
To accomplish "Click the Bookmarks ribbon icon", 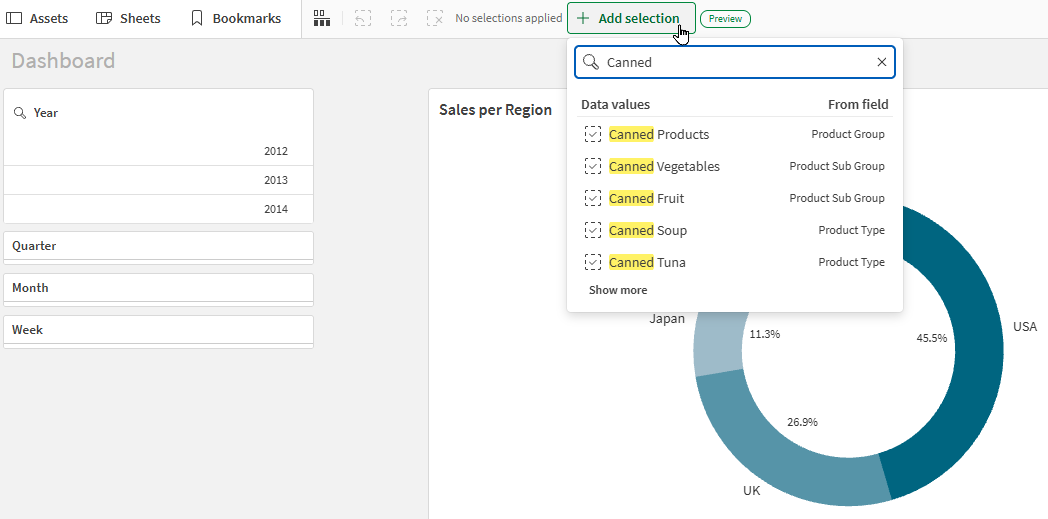I will 196,18.
